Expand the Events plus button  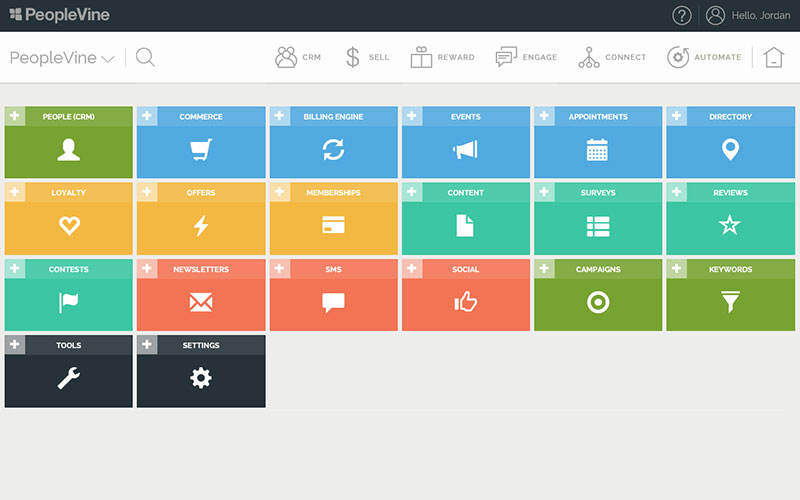pyautogui.click(x=412, y=116)
